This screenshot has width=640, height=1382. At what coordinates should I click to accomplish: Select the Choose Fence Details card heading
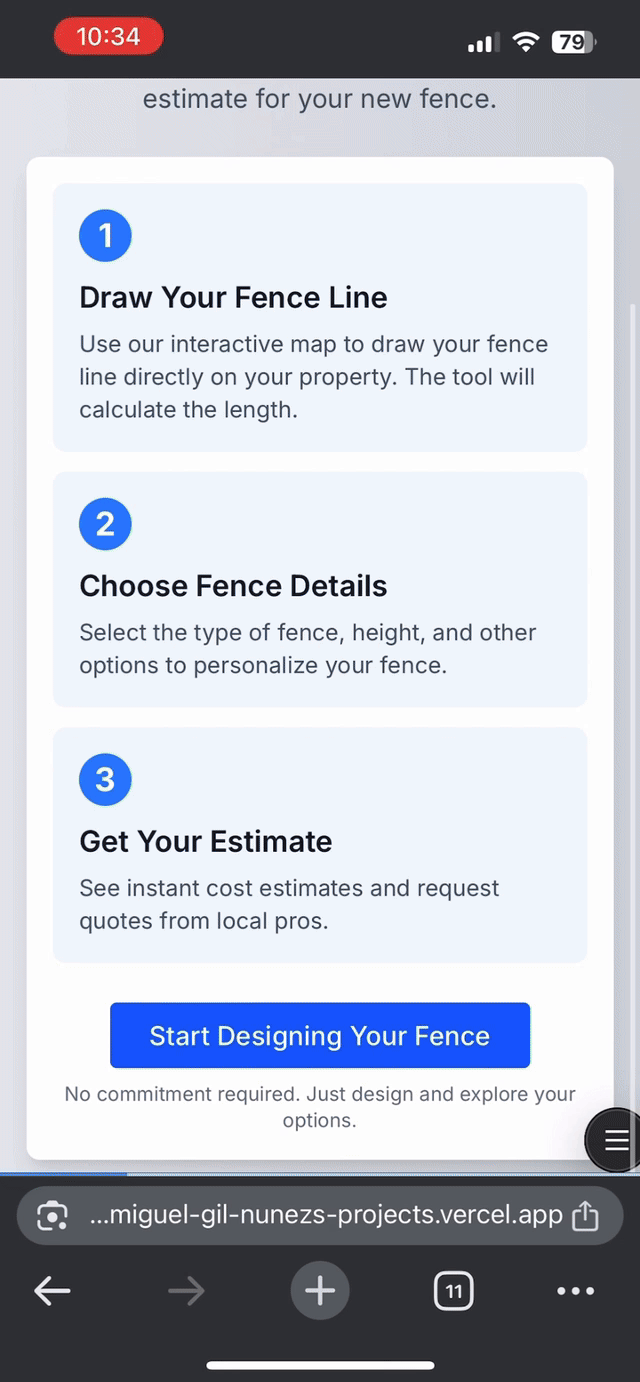pos(233,586)
